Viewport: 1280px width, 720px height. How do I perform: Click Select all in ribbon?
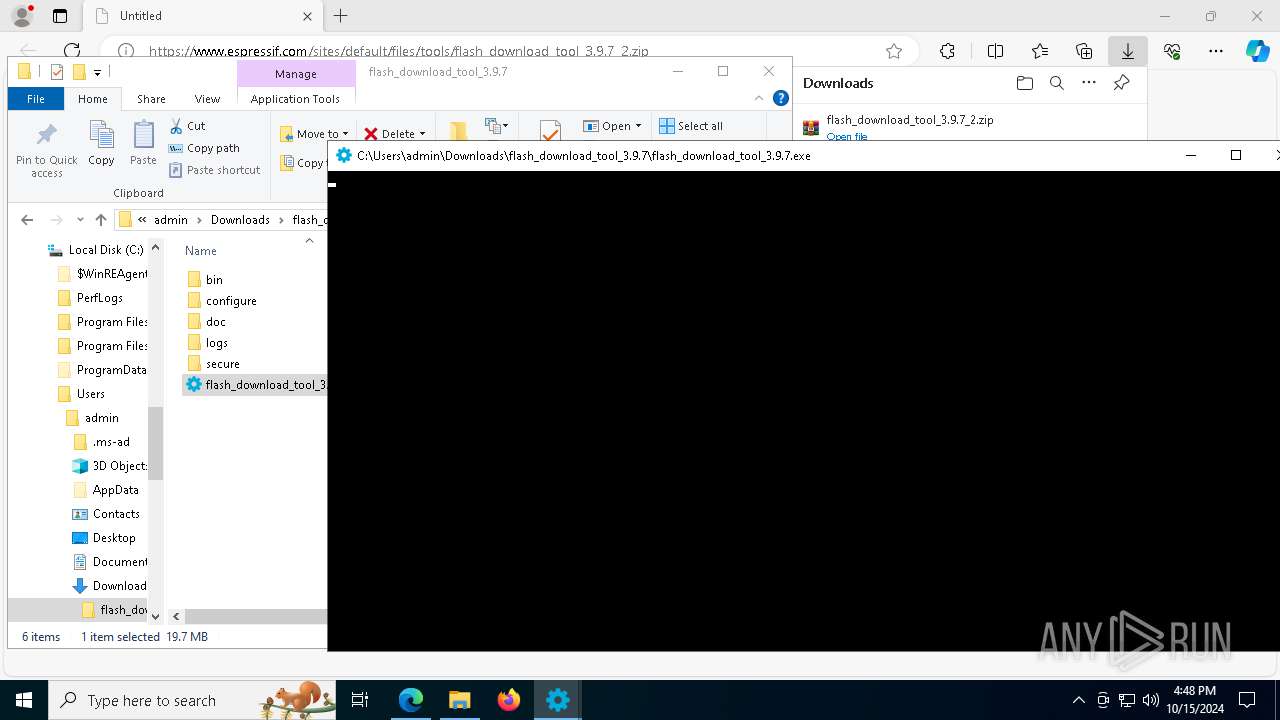pos(691,126)
